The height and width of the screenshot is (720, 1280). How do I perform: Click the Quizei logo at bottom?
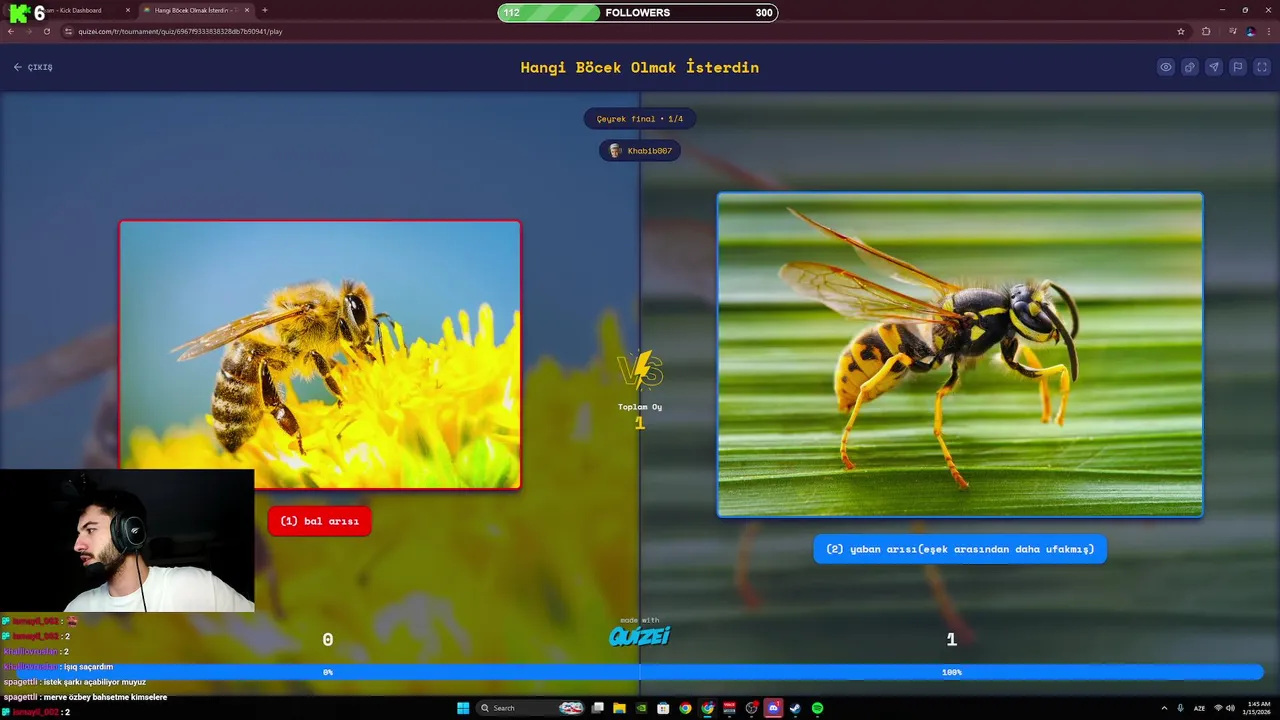[x=640, y=634]
